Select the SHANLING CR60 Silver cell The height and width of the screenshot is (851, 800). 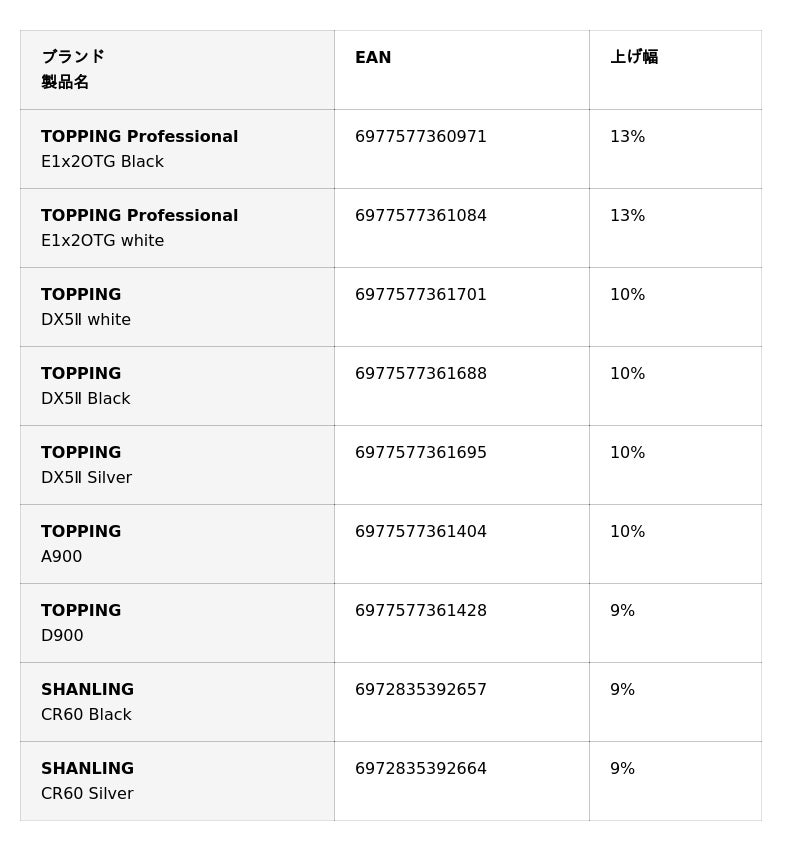tap(177, 781)
